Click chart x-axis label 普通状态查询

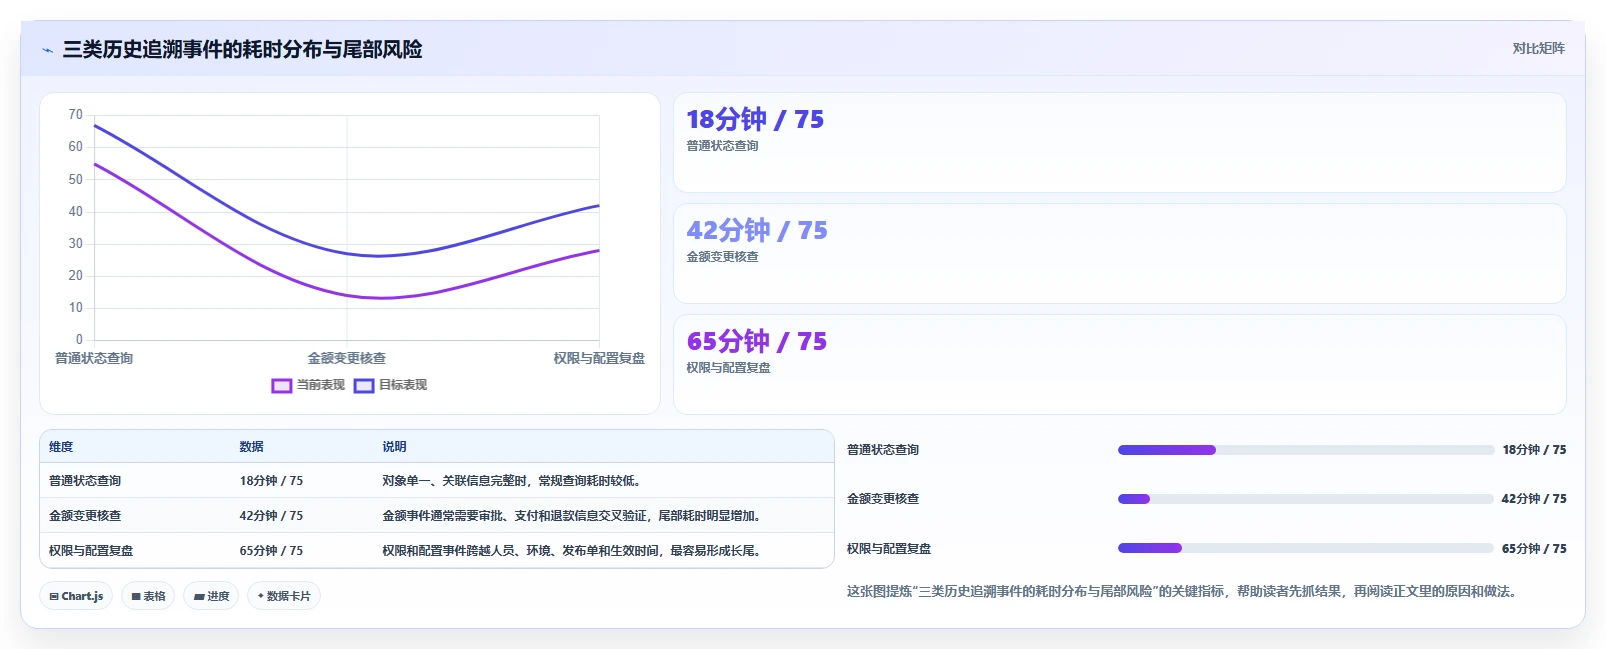click(94, 358)
